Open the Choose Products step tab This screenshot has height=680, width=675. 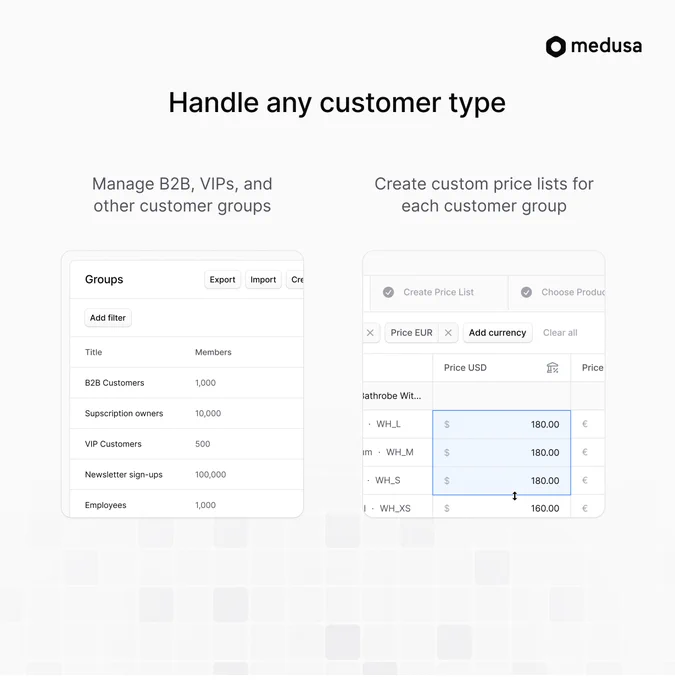point(557,292)
